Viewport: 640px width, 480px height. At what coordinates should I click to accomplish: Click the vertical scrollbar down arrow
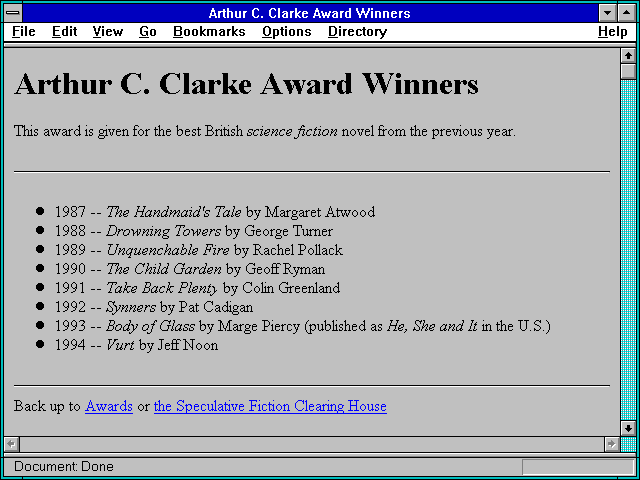[x=628, y=428]
